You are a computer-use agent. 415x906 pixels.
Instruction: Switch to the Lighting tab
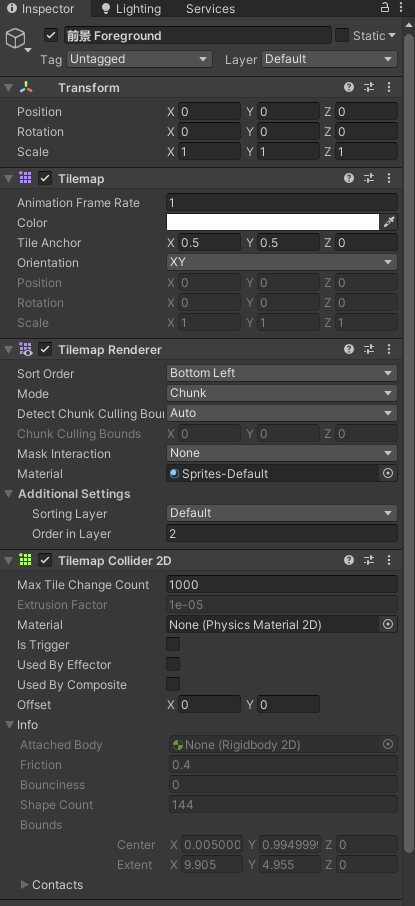131,9
